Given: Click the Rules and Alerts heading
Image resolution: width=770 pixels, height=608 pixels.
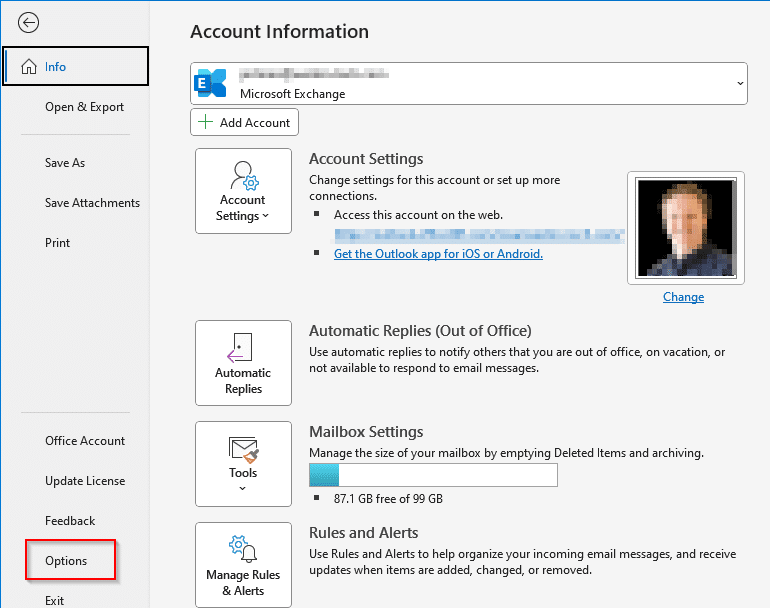Looking at the screenshot, I should pos(363,532).
